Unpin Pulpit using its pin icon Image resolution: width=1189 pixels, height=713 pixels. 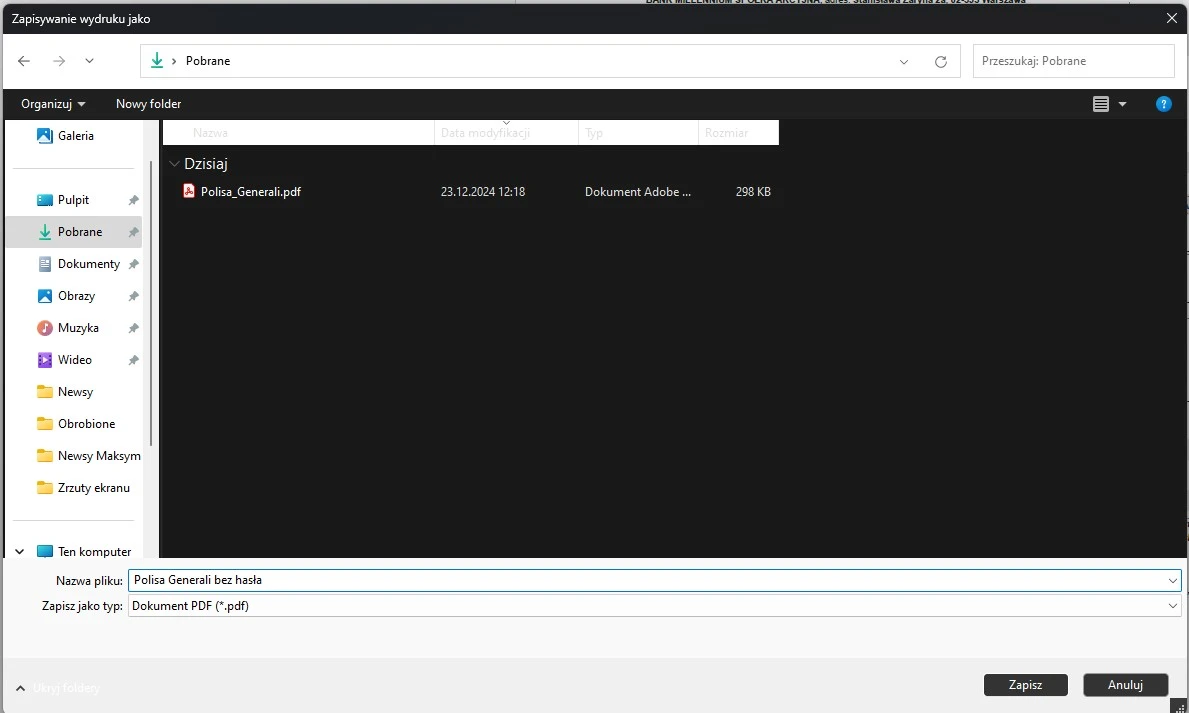click(133, 200)
